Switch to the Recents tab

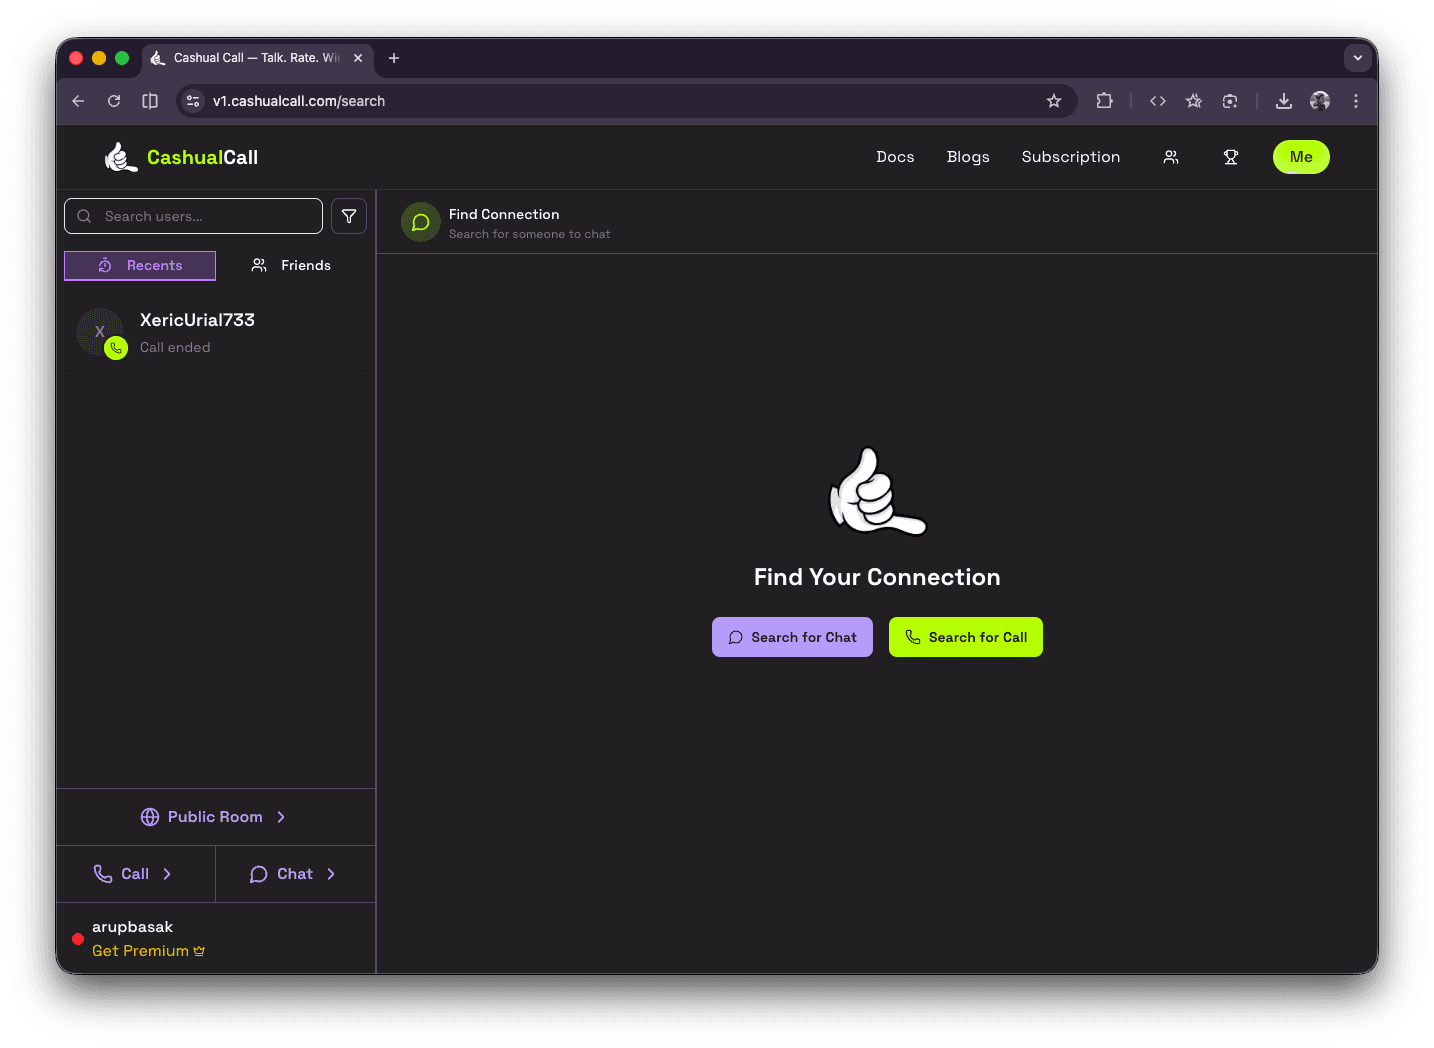139,265
